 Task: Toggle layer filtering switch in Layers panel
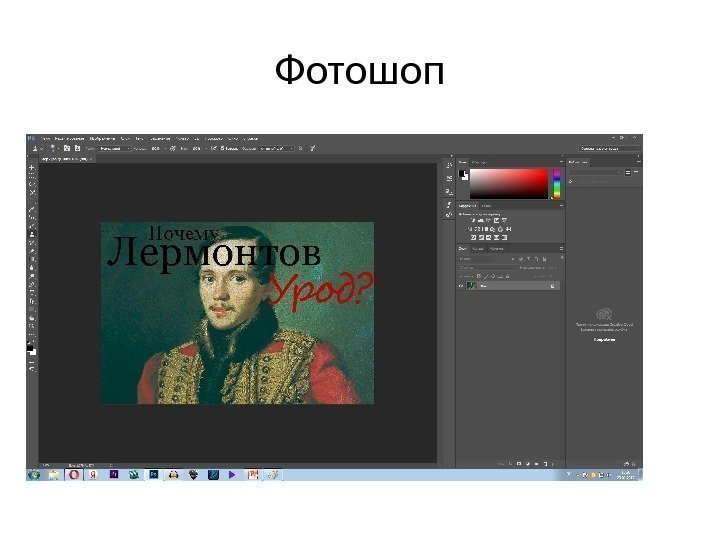pos(562,259)
